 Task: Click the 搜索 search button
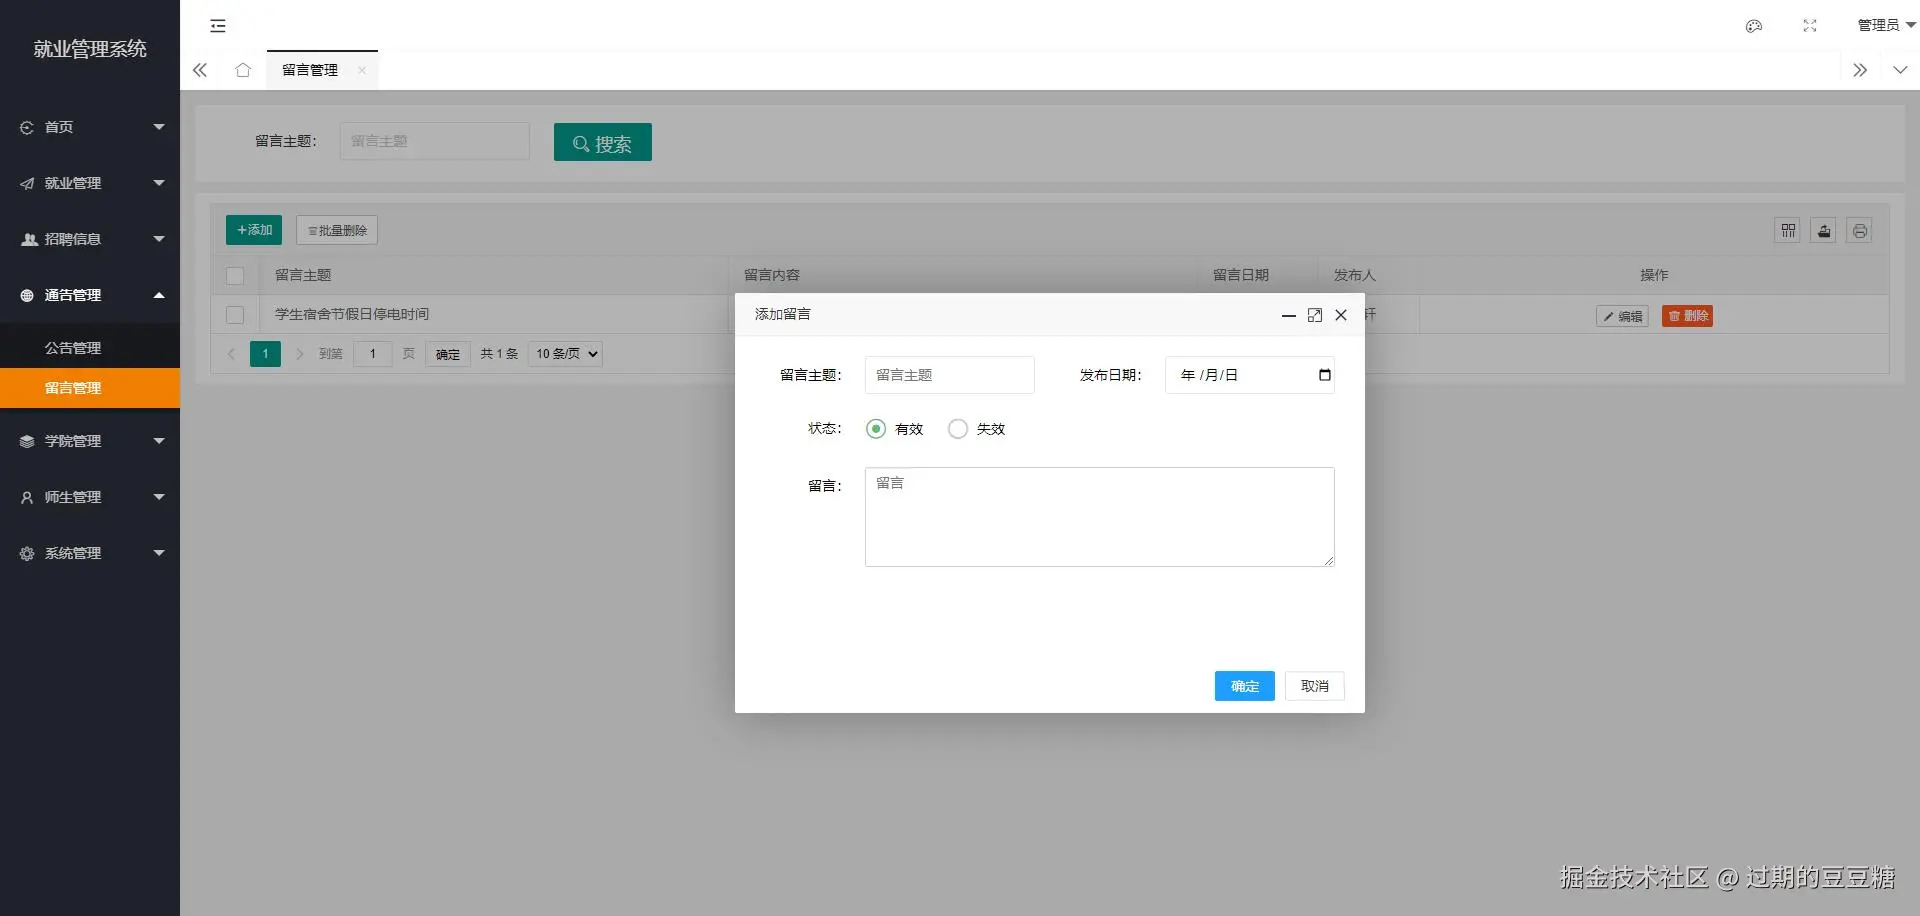602,142
